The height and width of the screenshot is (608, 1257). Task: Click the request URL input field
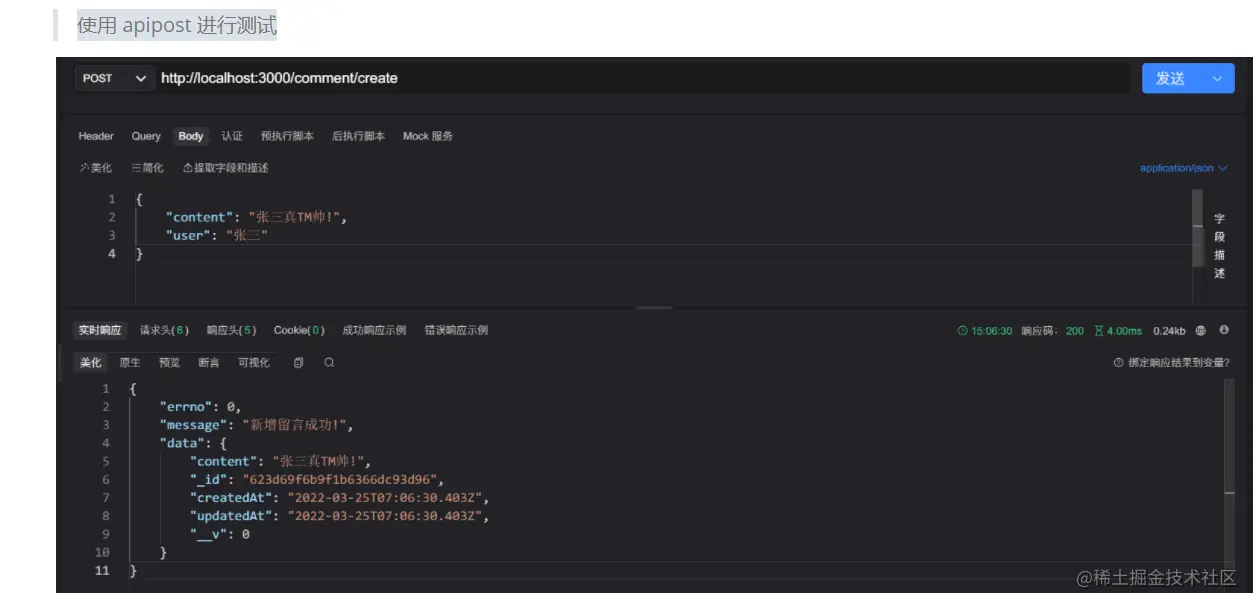point(643,78)
